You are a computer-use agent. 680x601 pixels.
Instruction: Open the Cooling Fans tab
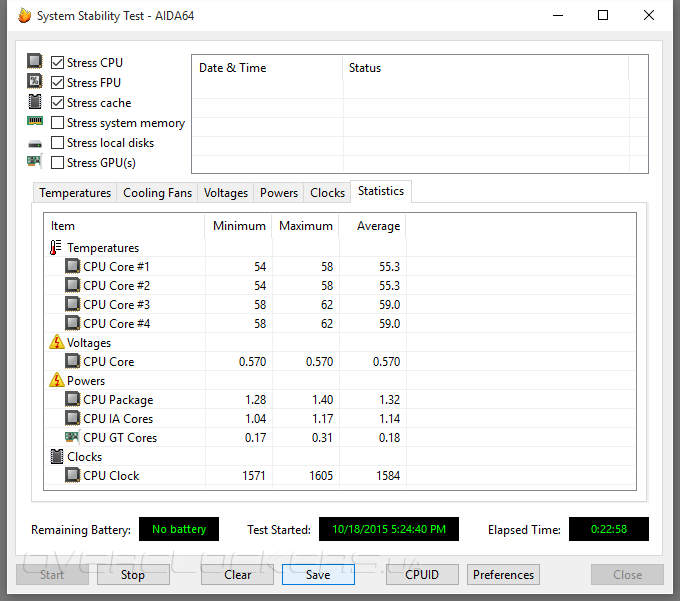[x=157, y=193]
